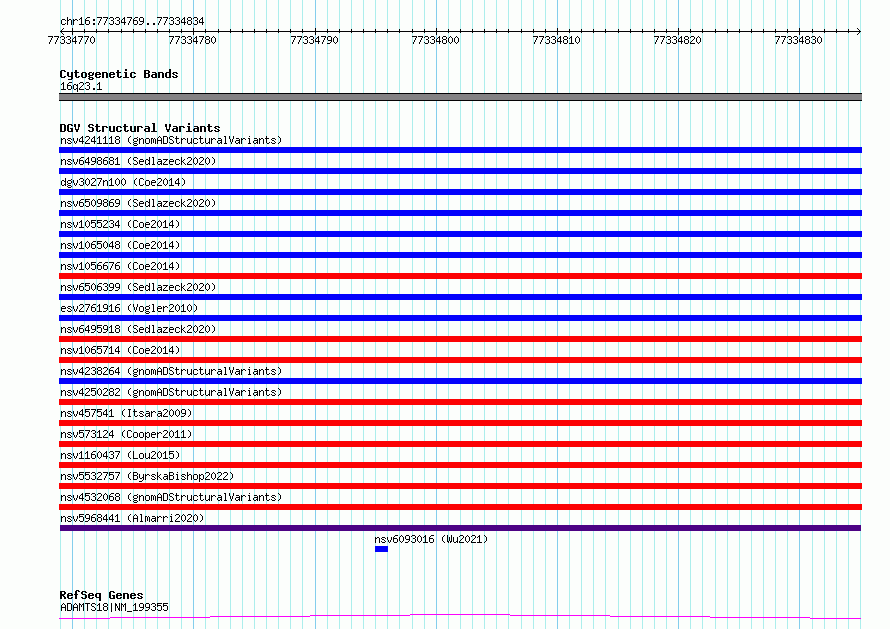Screen dimensions: 890x629
Task: Click the red bar under nsv1056676
Action: (x=460, y=276)
